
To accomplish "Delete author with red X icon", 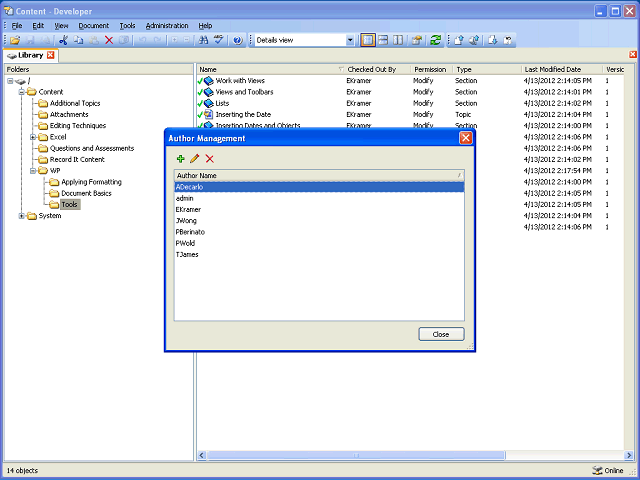I will pyautogui.click(x=209, y=159).
